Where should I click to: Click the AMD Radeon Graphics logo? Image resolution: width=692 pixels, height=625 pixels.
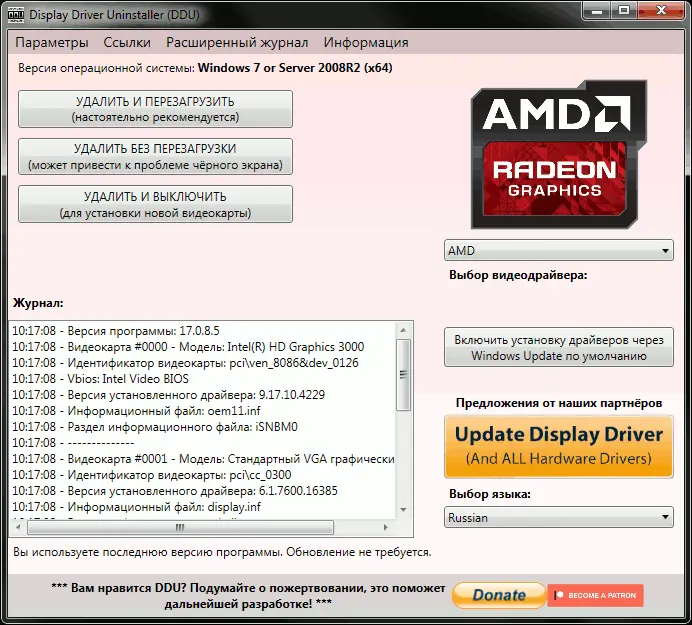tap(558, 154)
